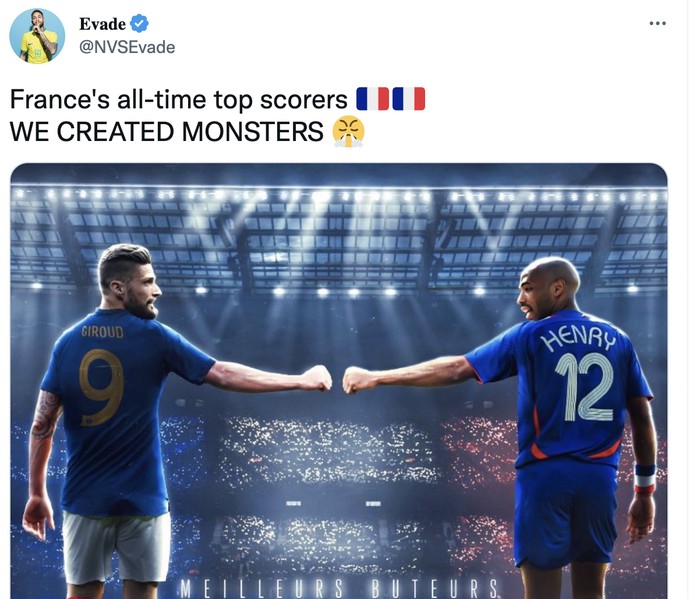This screenshot has width=700, height=599.
Task: Click the angry steaming face emoji
Action: [x=349, y=132]
